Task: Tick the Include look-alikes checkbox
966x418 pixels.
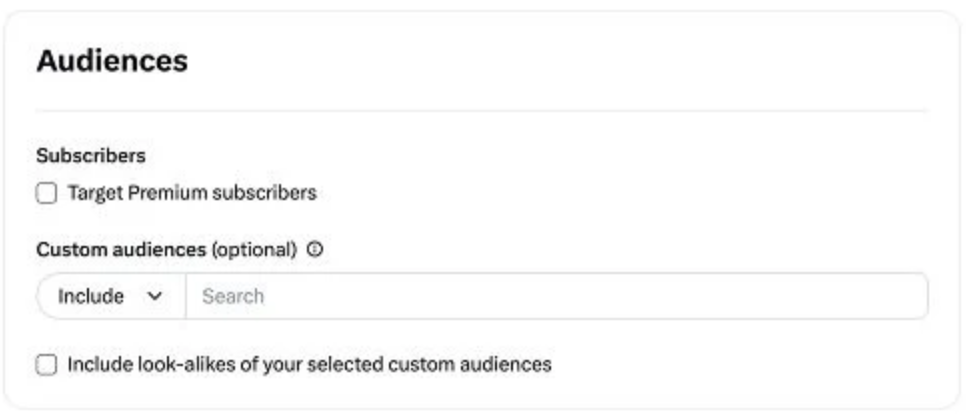Action: click(46, 364)
